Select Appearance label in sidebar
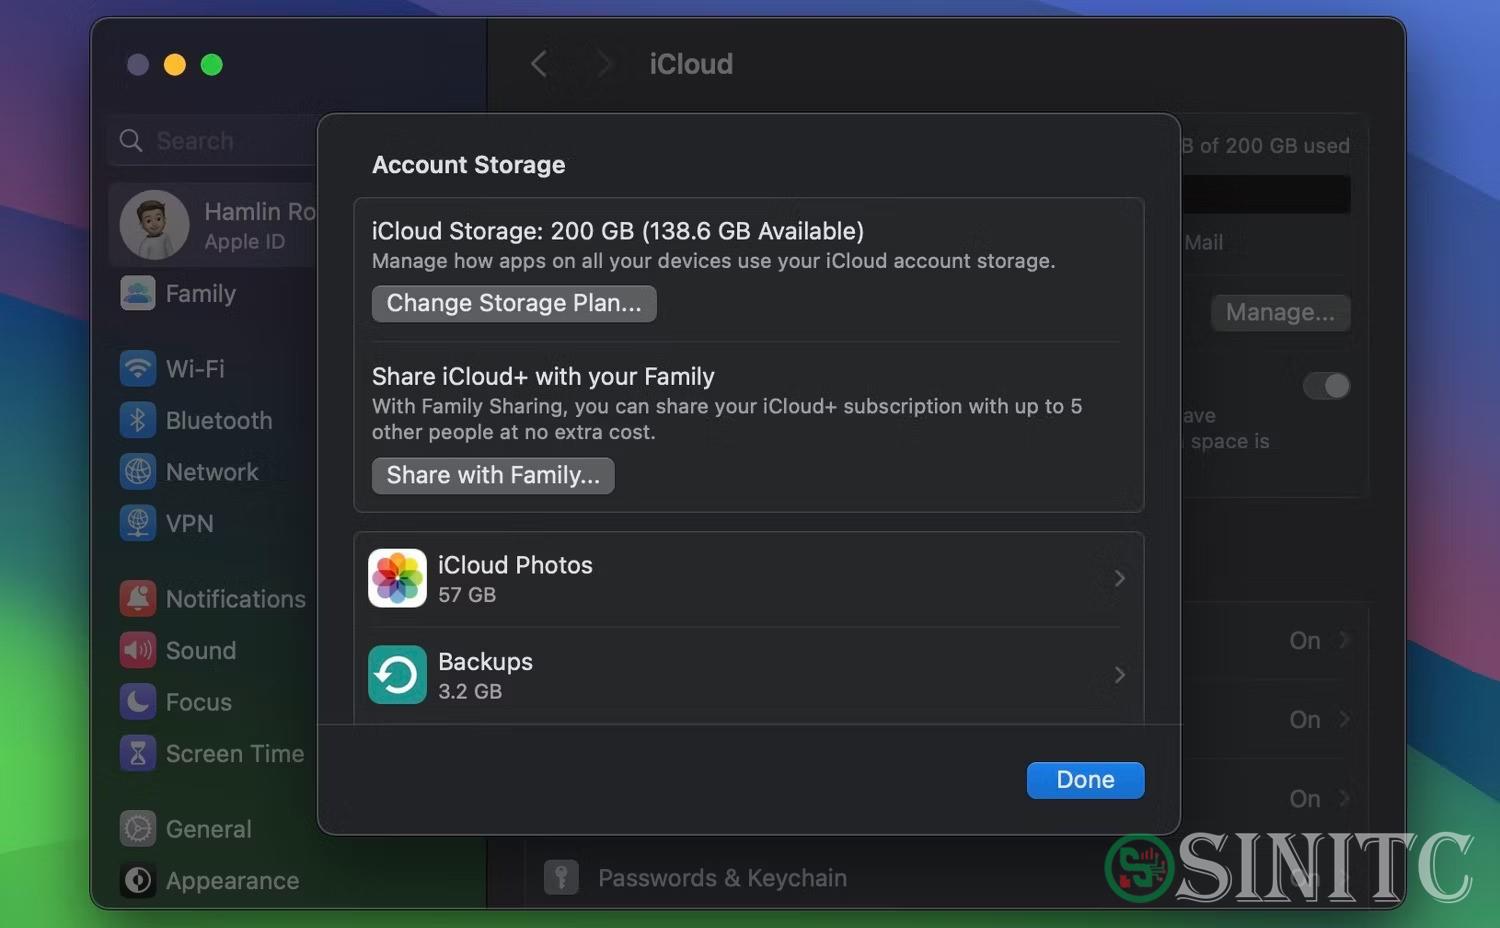 (233, 881)
